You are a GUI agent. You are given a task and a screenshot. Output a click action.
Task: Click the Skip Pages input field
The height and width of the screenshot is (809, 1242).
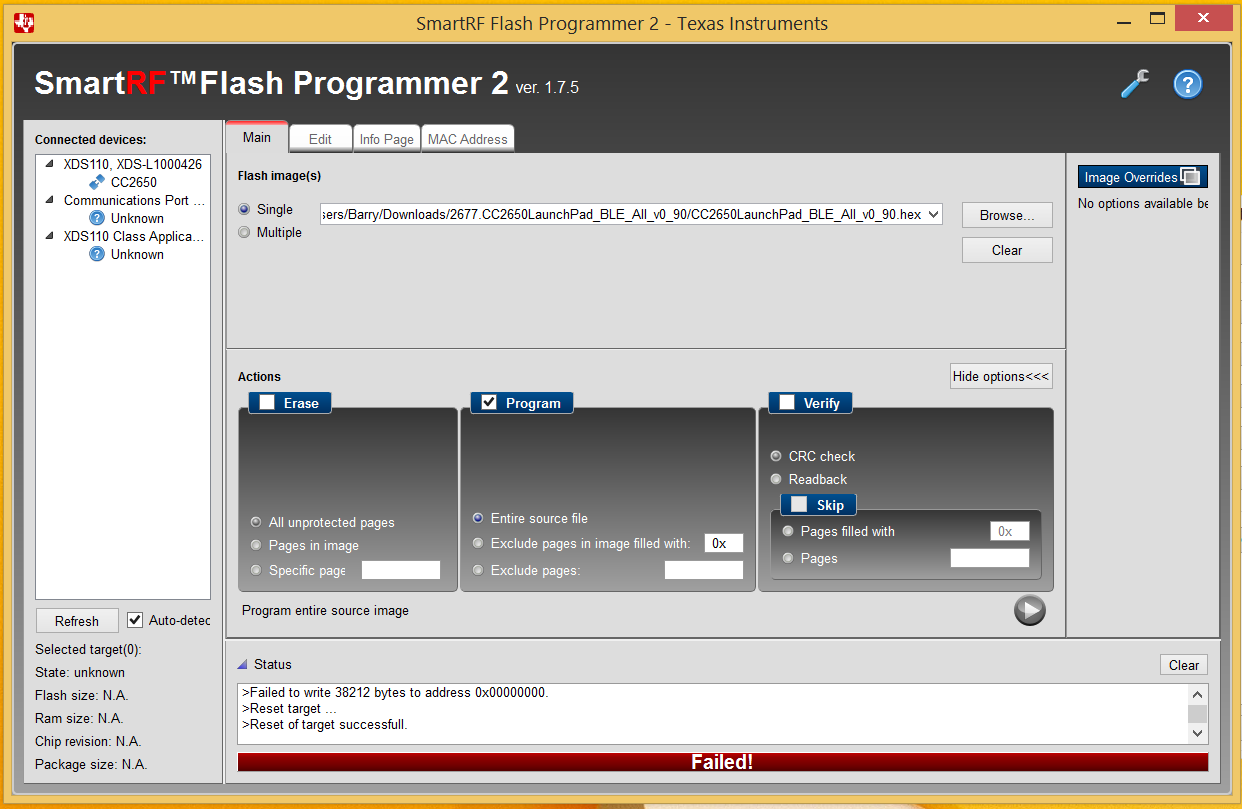click(990, 558)
